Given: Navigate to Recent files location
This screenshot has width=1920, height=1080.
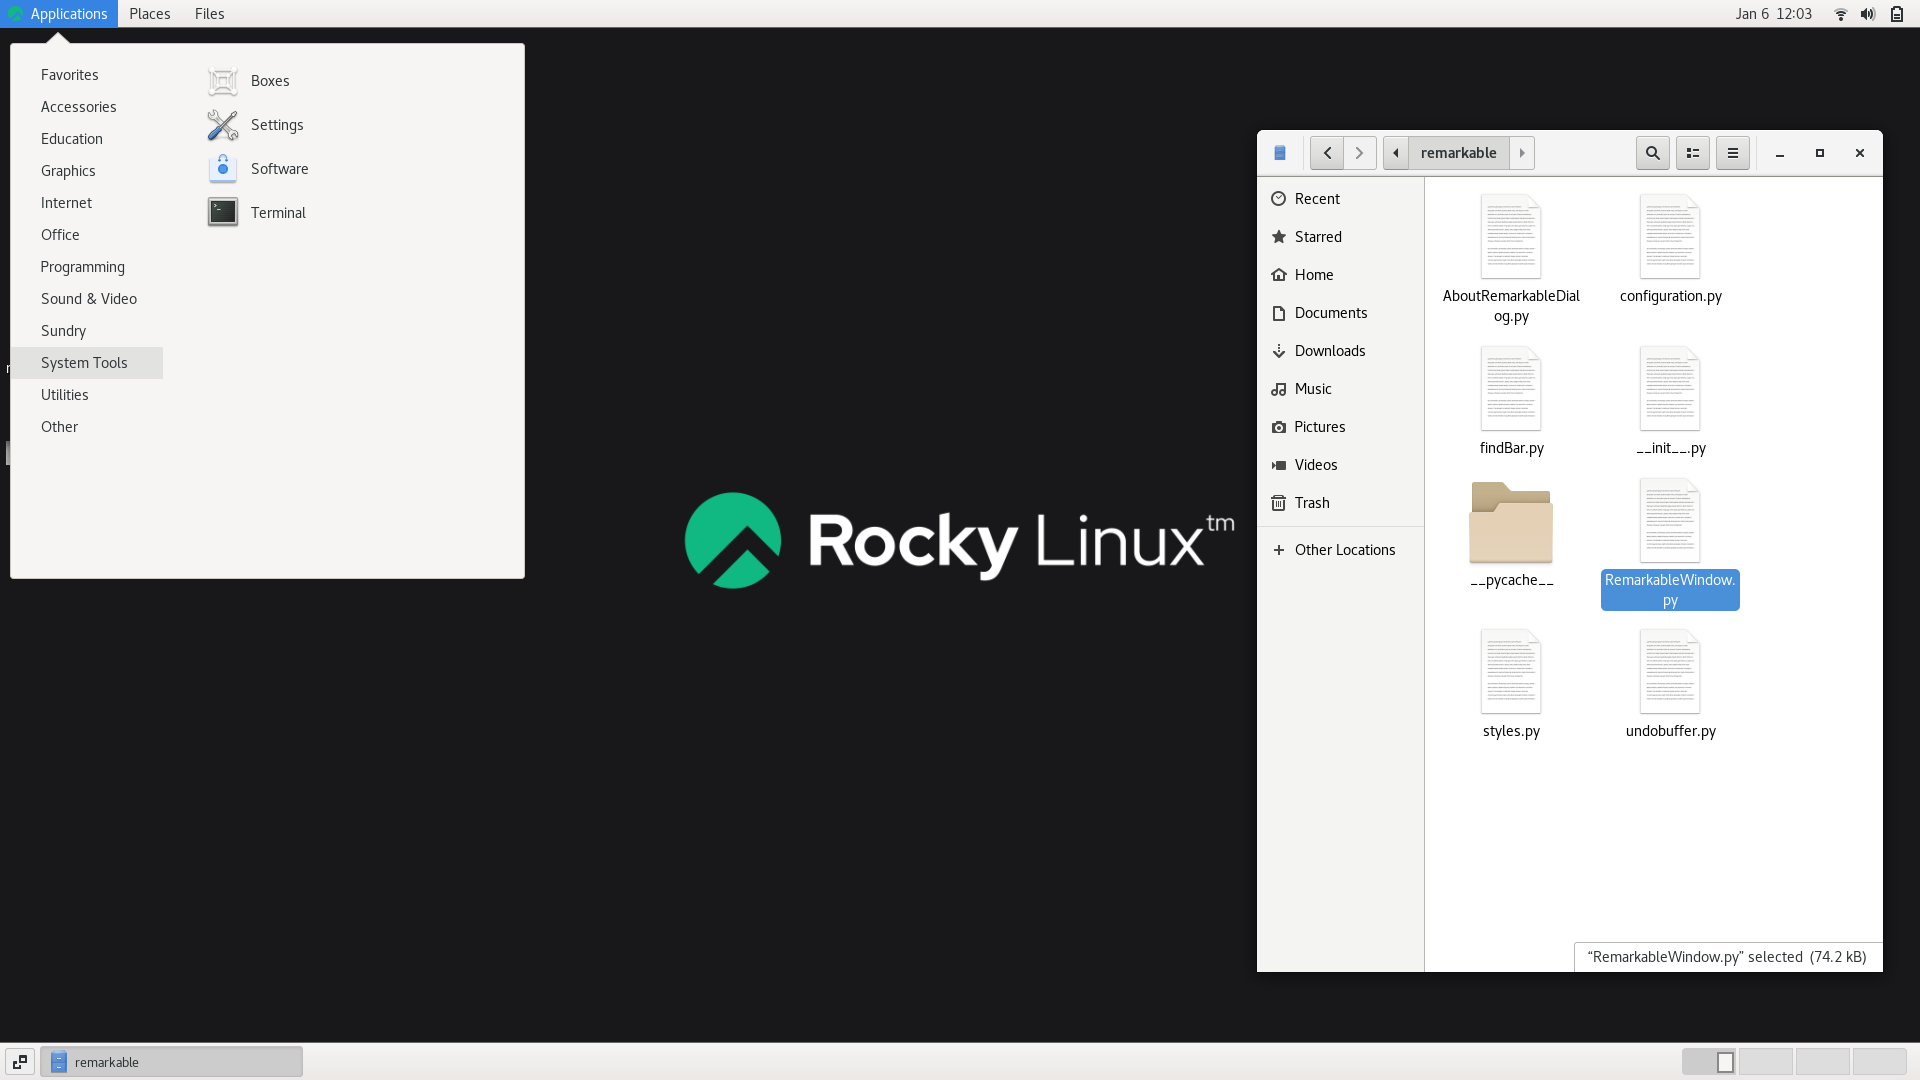Looking at the screenshot, I should (1316, 198).
